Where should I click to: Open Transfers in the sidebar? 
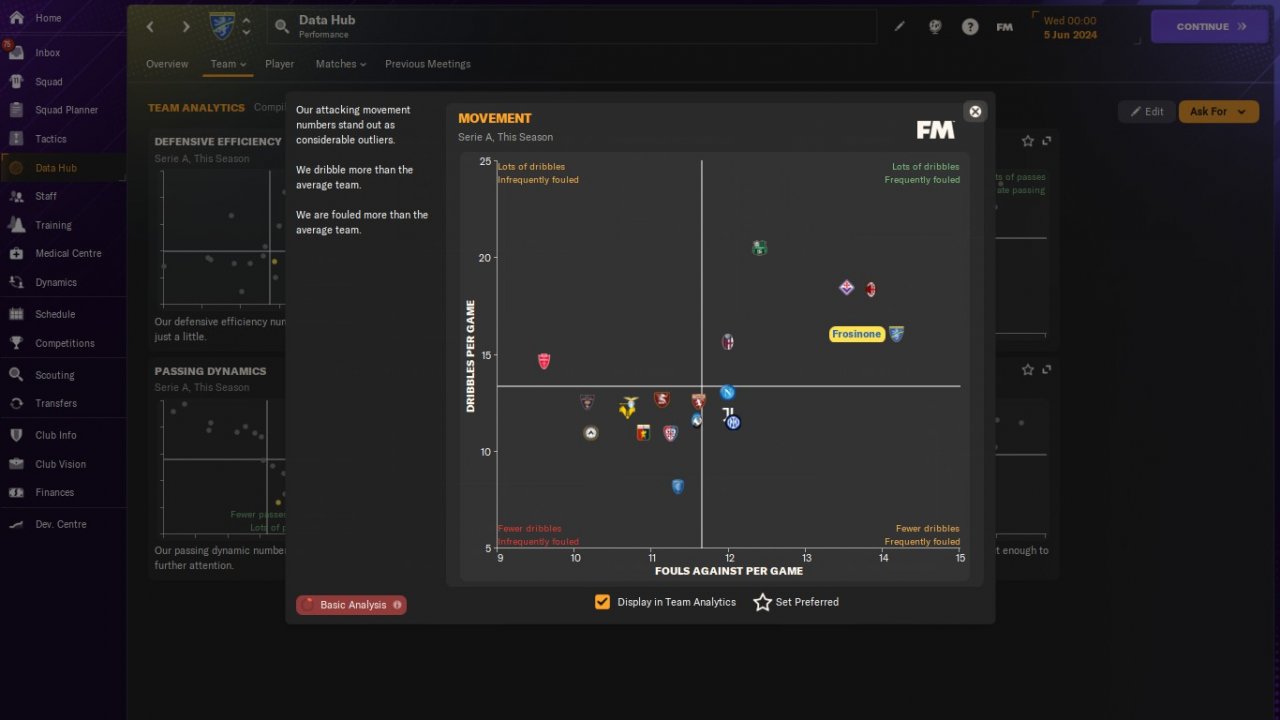[x=56, y=403]
